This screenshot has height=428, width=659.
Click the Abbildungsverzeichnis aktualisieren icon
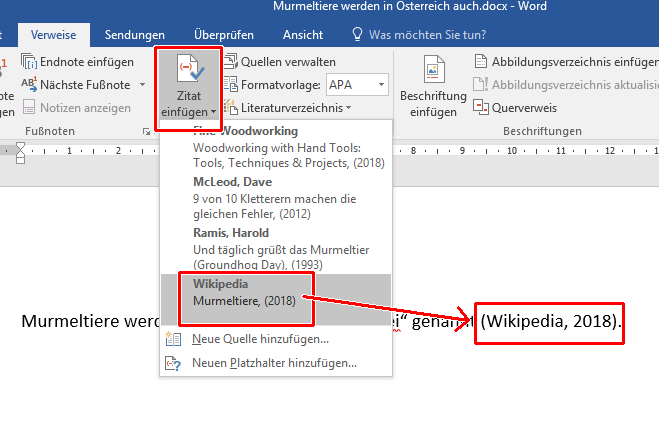coord(481,84)
